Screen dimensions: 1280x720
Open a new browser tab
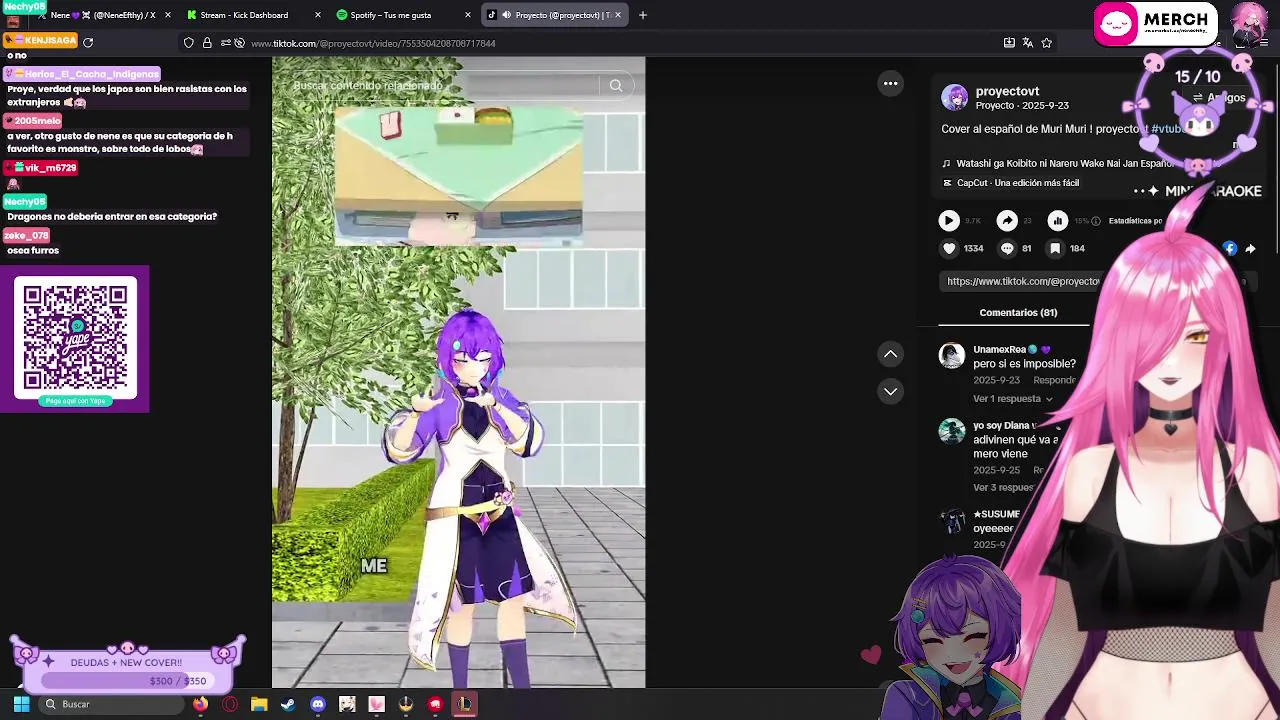tap(642, 15)
